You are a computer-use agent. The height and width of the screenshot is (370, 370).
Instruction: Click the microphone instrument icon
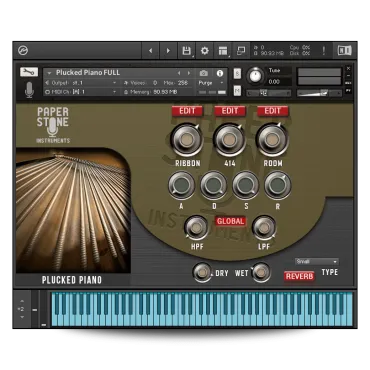[29, 90]
